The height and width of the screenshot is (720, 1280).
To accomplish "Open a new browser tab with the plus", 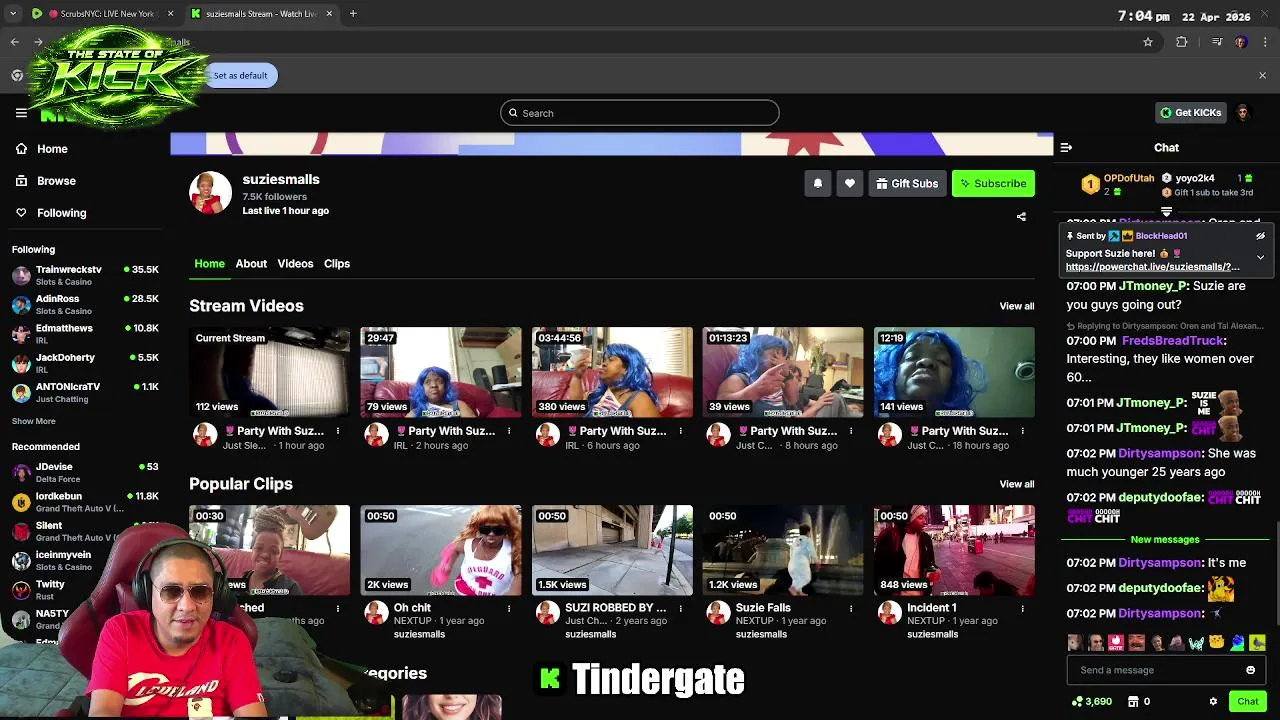I will click(353, 14).
